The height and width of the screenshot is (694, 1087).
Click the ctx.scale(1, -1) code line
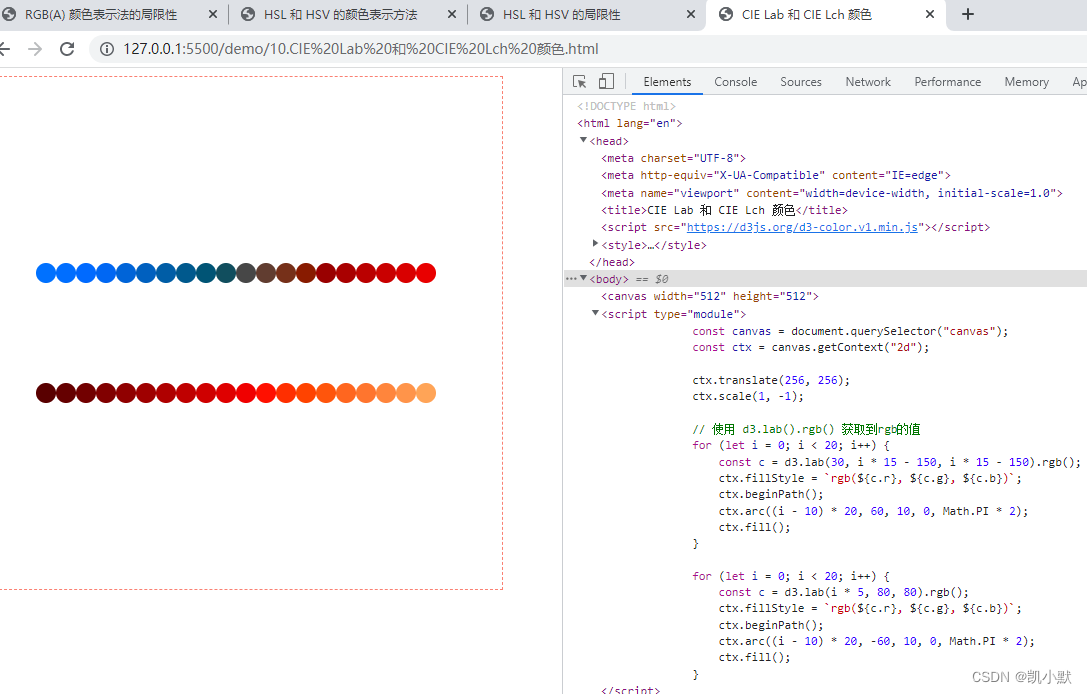click(748, 397)
